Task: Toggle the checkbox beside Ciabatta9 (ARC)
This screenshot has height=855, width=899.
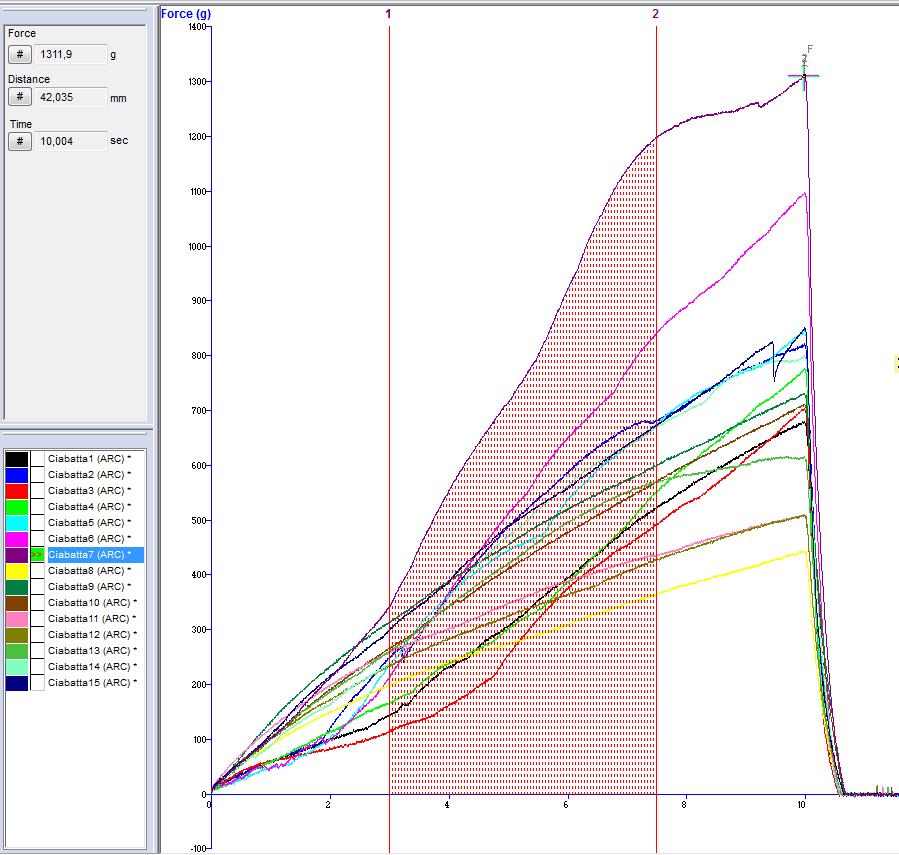Action: click(37, 587)
